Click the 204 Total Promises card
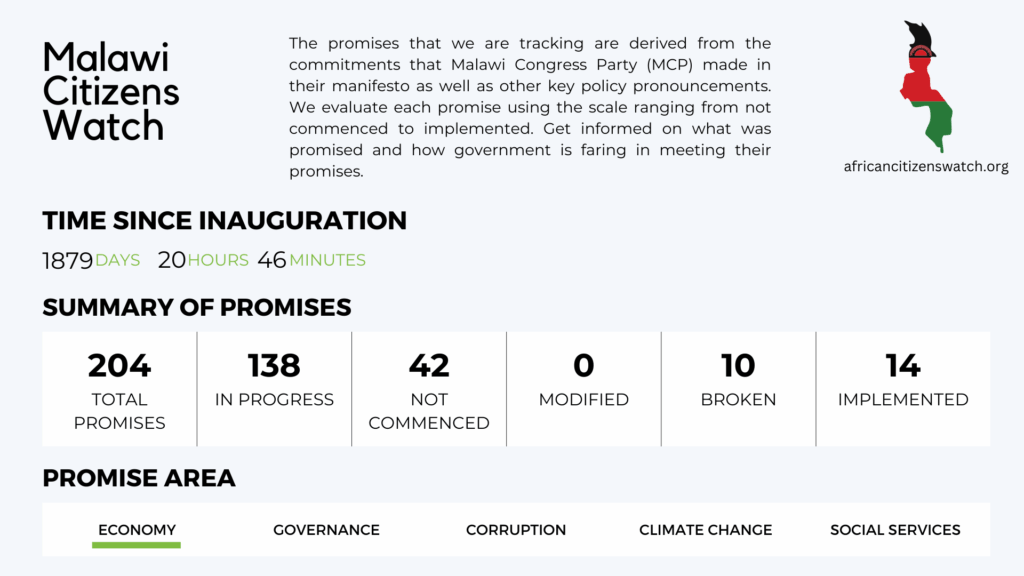The height and width of the screenshot is (576, 1024). (x=120, y=389)
